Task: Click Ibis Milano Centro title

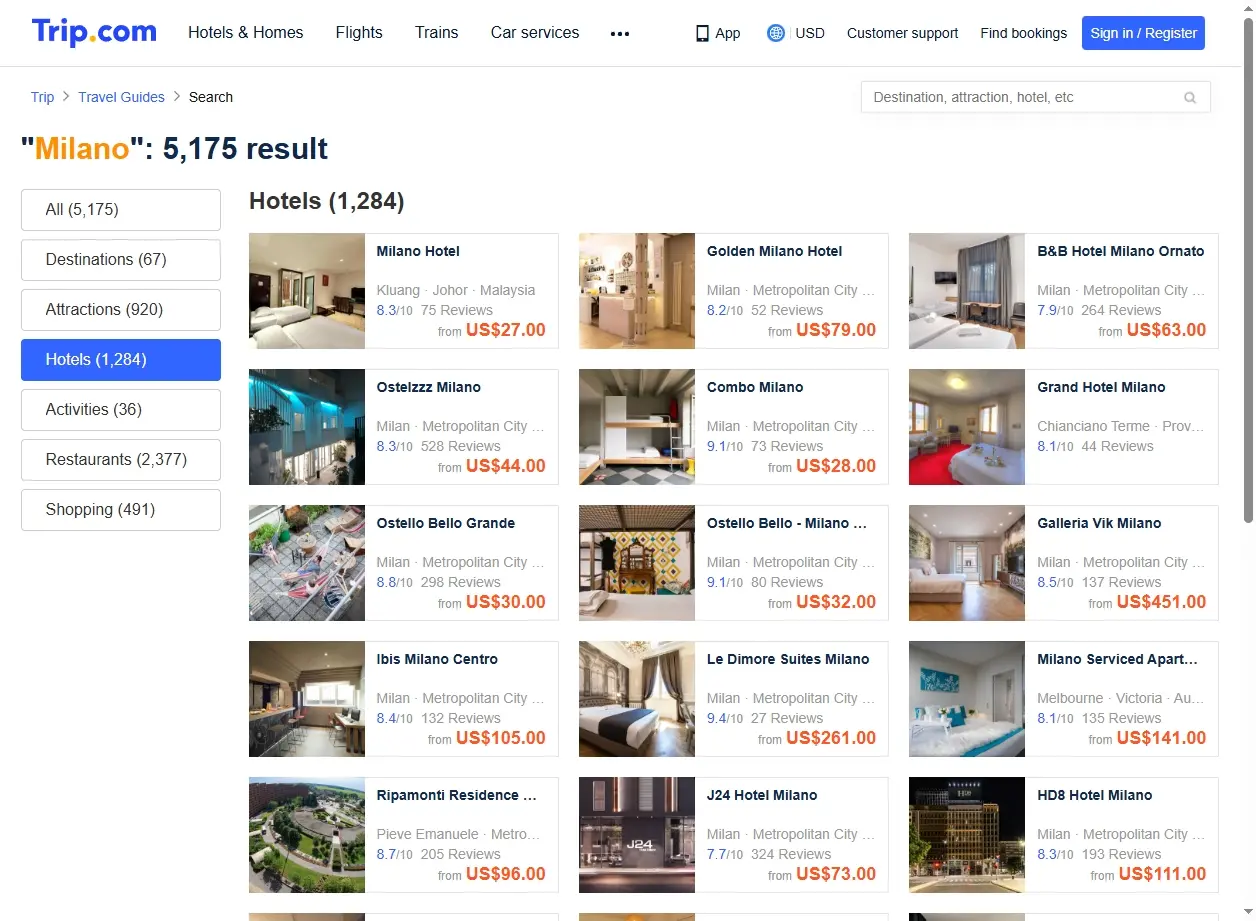Action: [x=436, y=659]
